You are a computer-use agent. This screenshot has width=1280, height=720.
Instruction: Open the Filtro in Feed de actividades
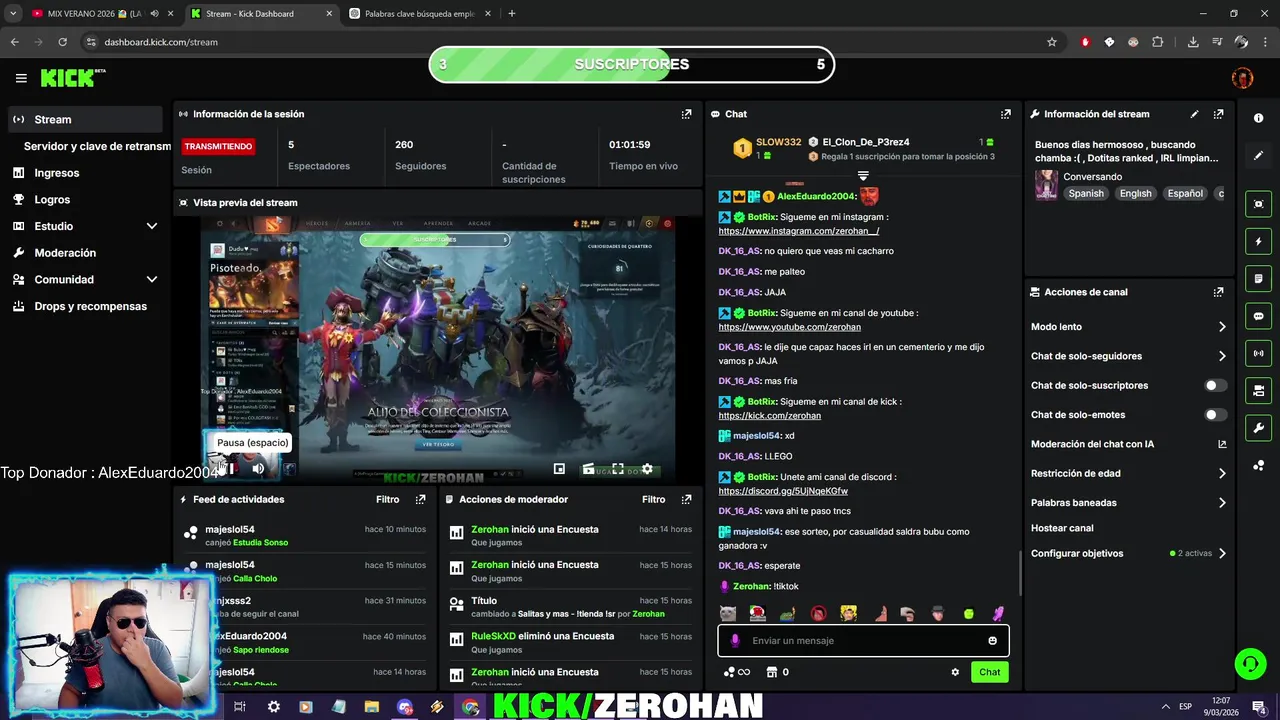[x=387, y=499]
